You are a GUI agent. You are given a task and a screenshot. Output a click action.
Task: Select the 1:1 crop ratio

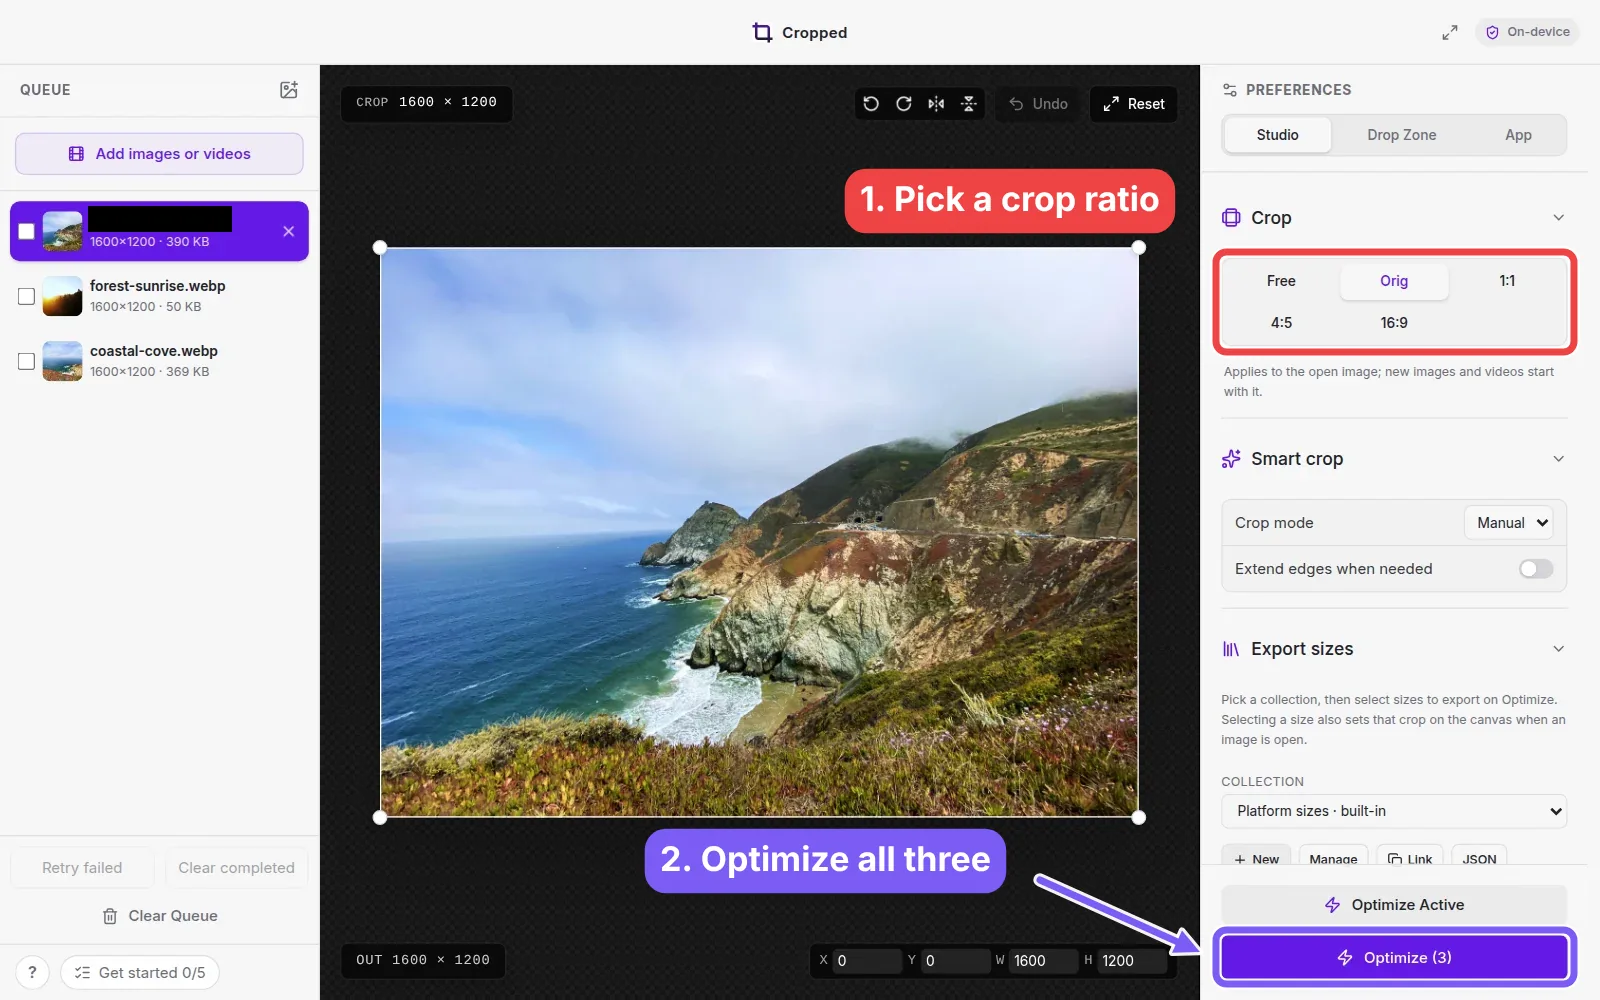(1507, 281)
